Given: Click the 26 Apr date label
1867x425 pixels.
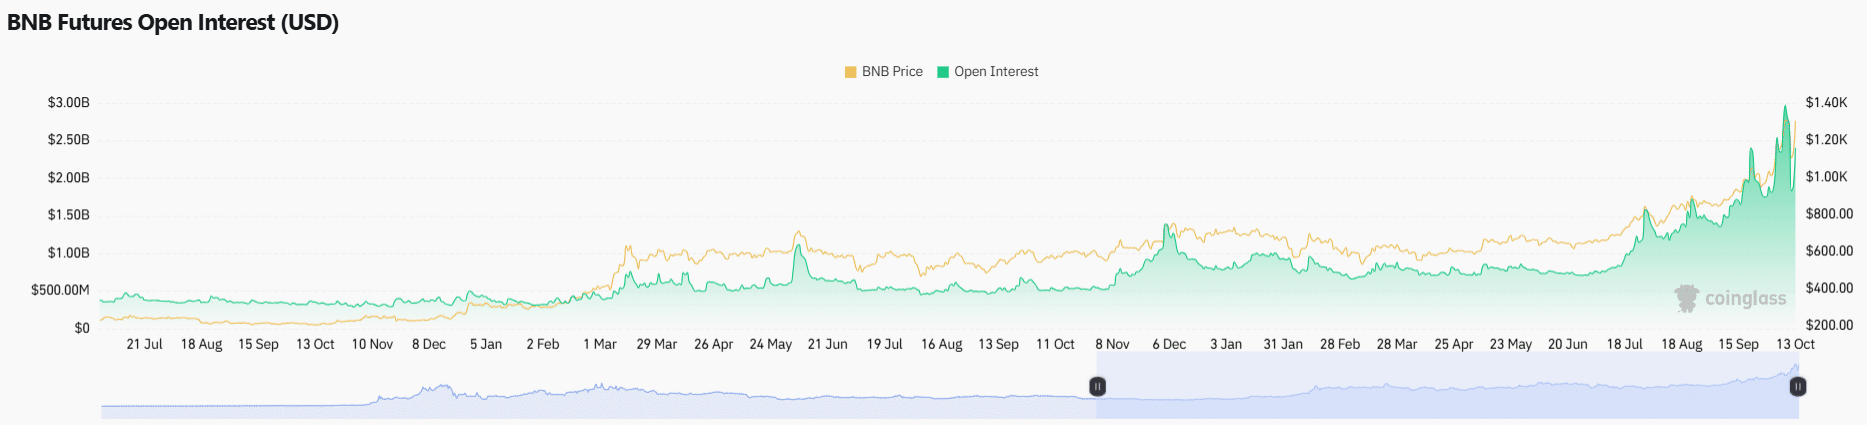Looking at the screenshot, I should click(714, 344).
